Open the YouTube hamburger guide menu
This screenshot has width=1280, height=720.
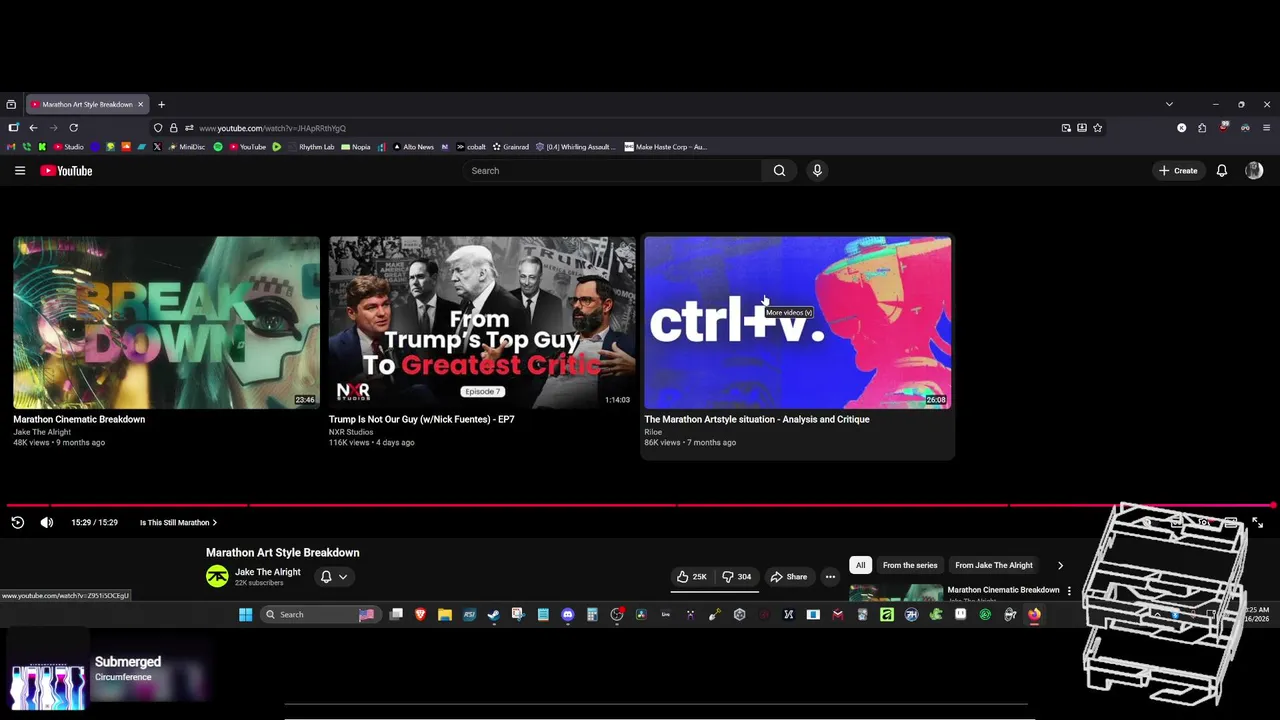[19, 171]
